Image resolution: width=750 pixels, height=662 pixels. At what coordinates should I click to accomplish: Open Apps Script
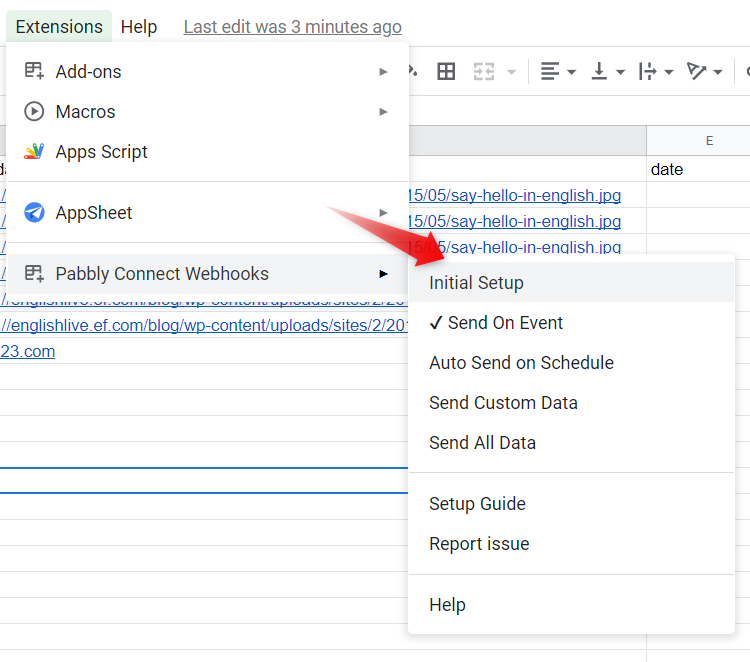(x=207, y=152)
